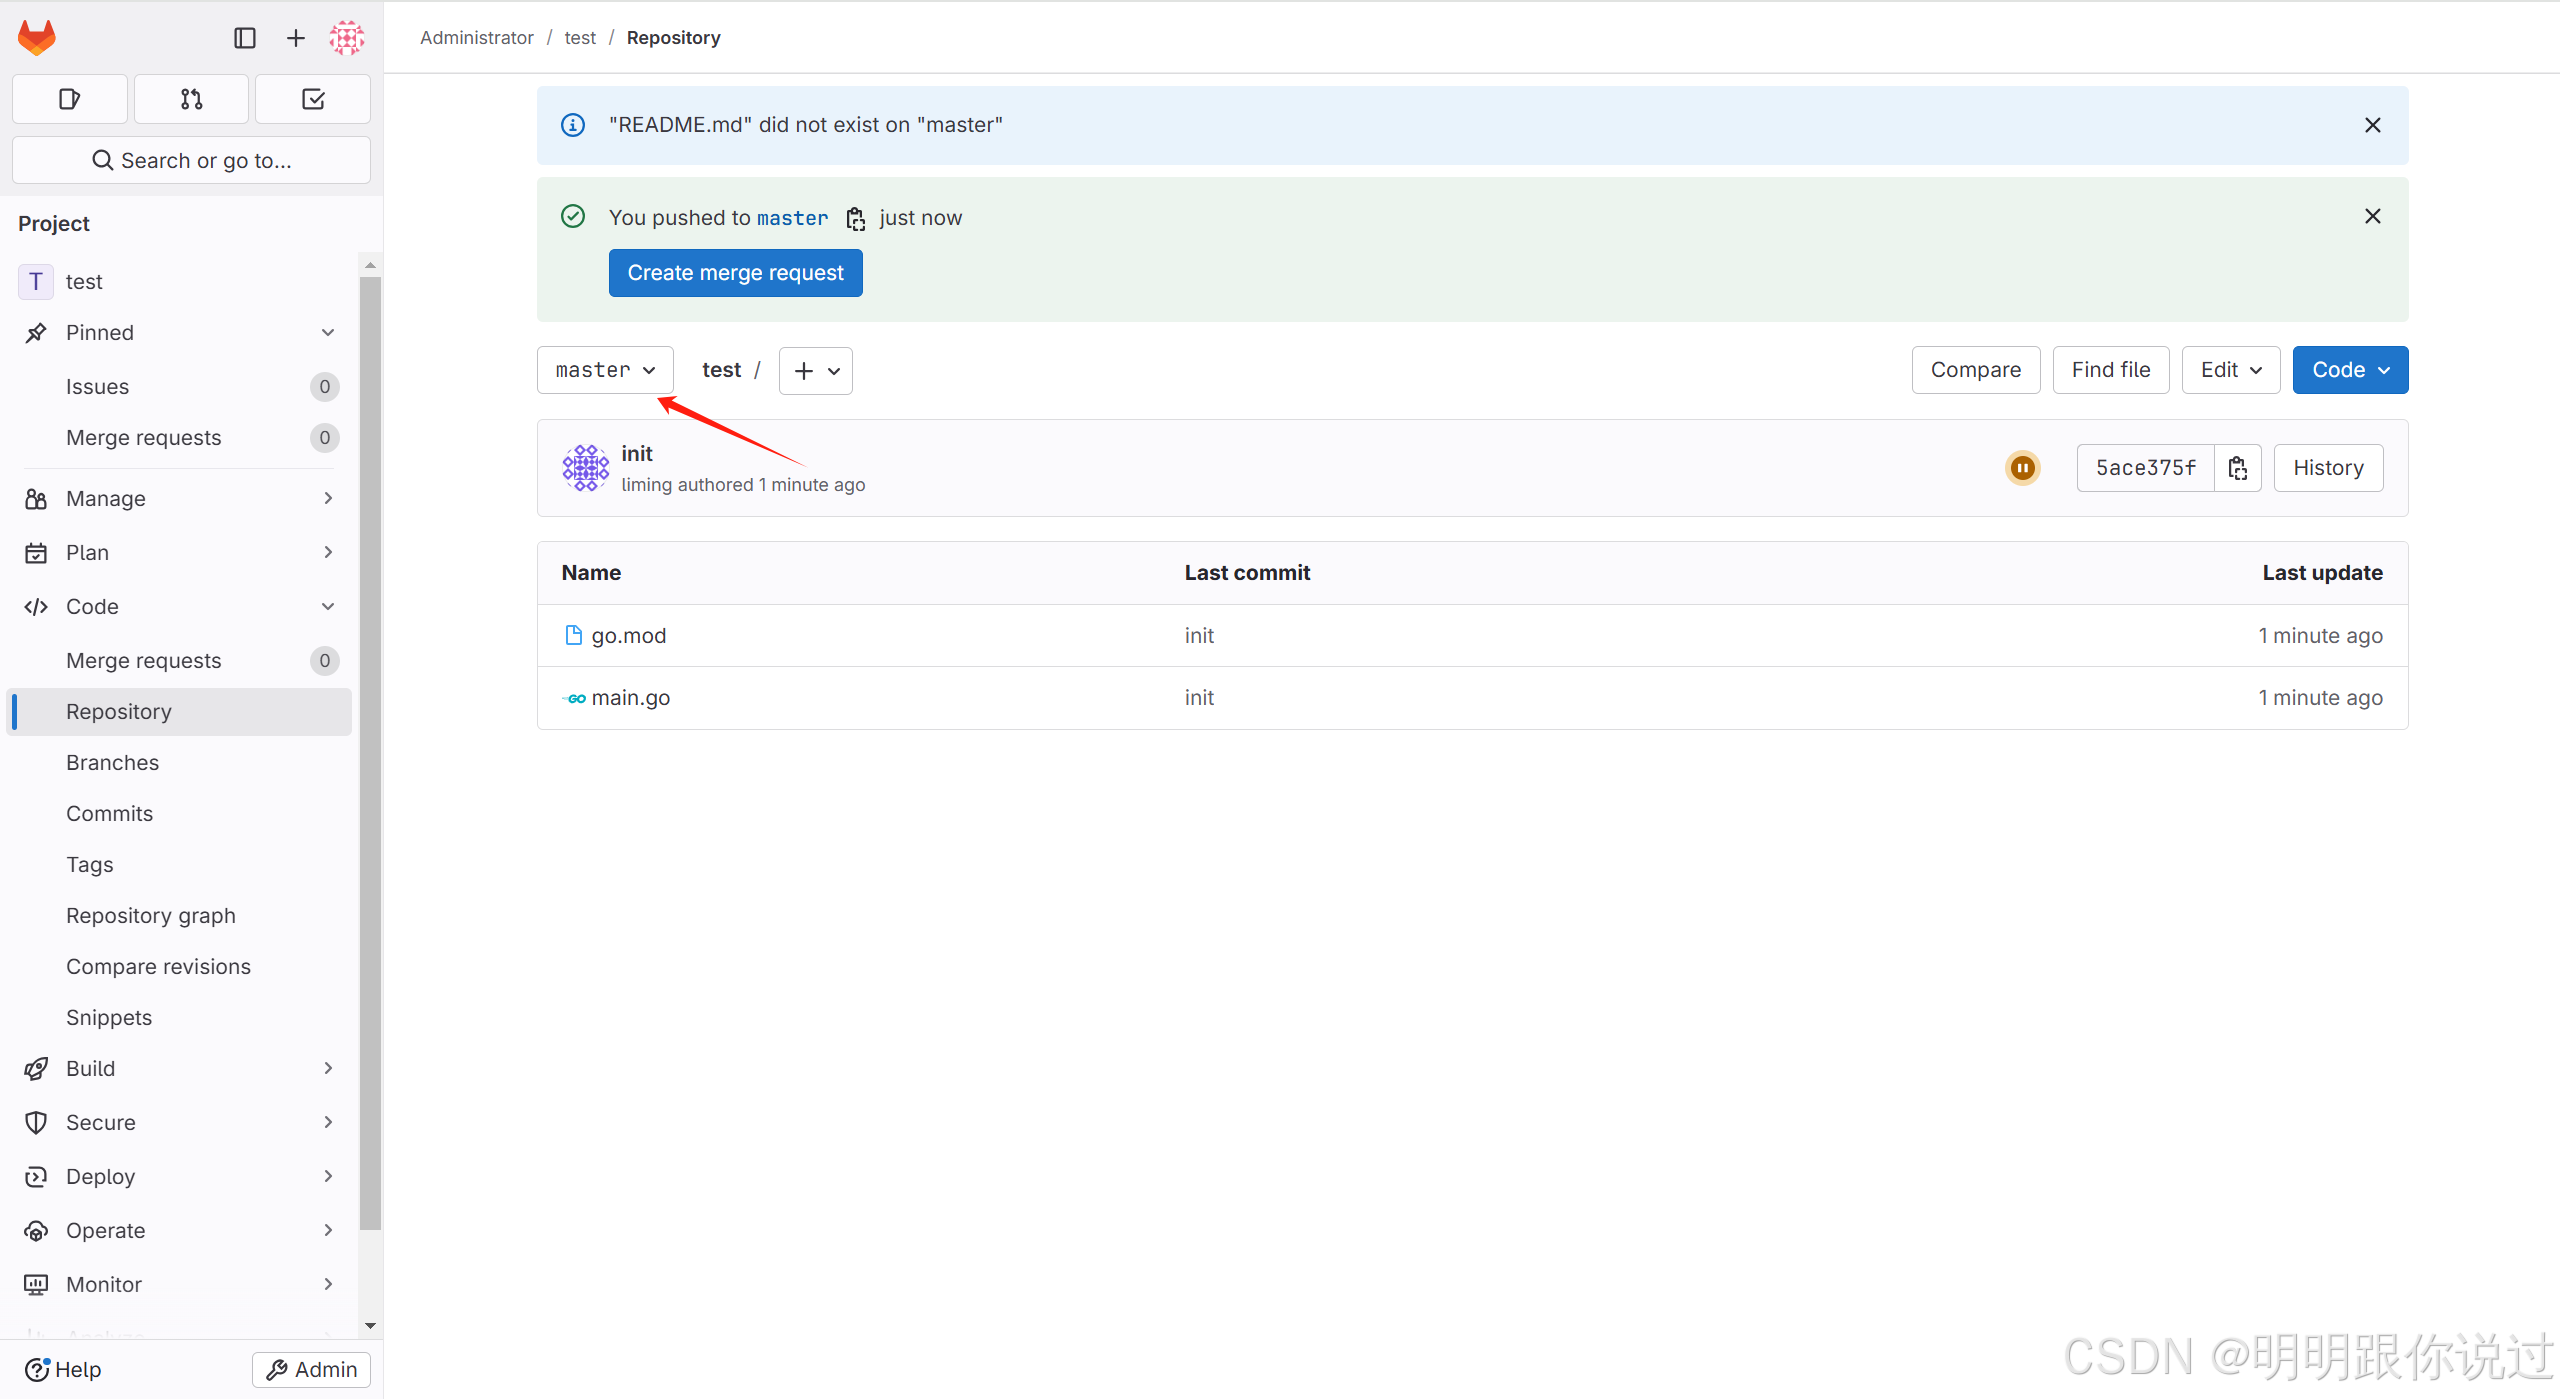Expand the Monitor section chevron
Screen dimensions: 2560x1399
(328, 1285)
